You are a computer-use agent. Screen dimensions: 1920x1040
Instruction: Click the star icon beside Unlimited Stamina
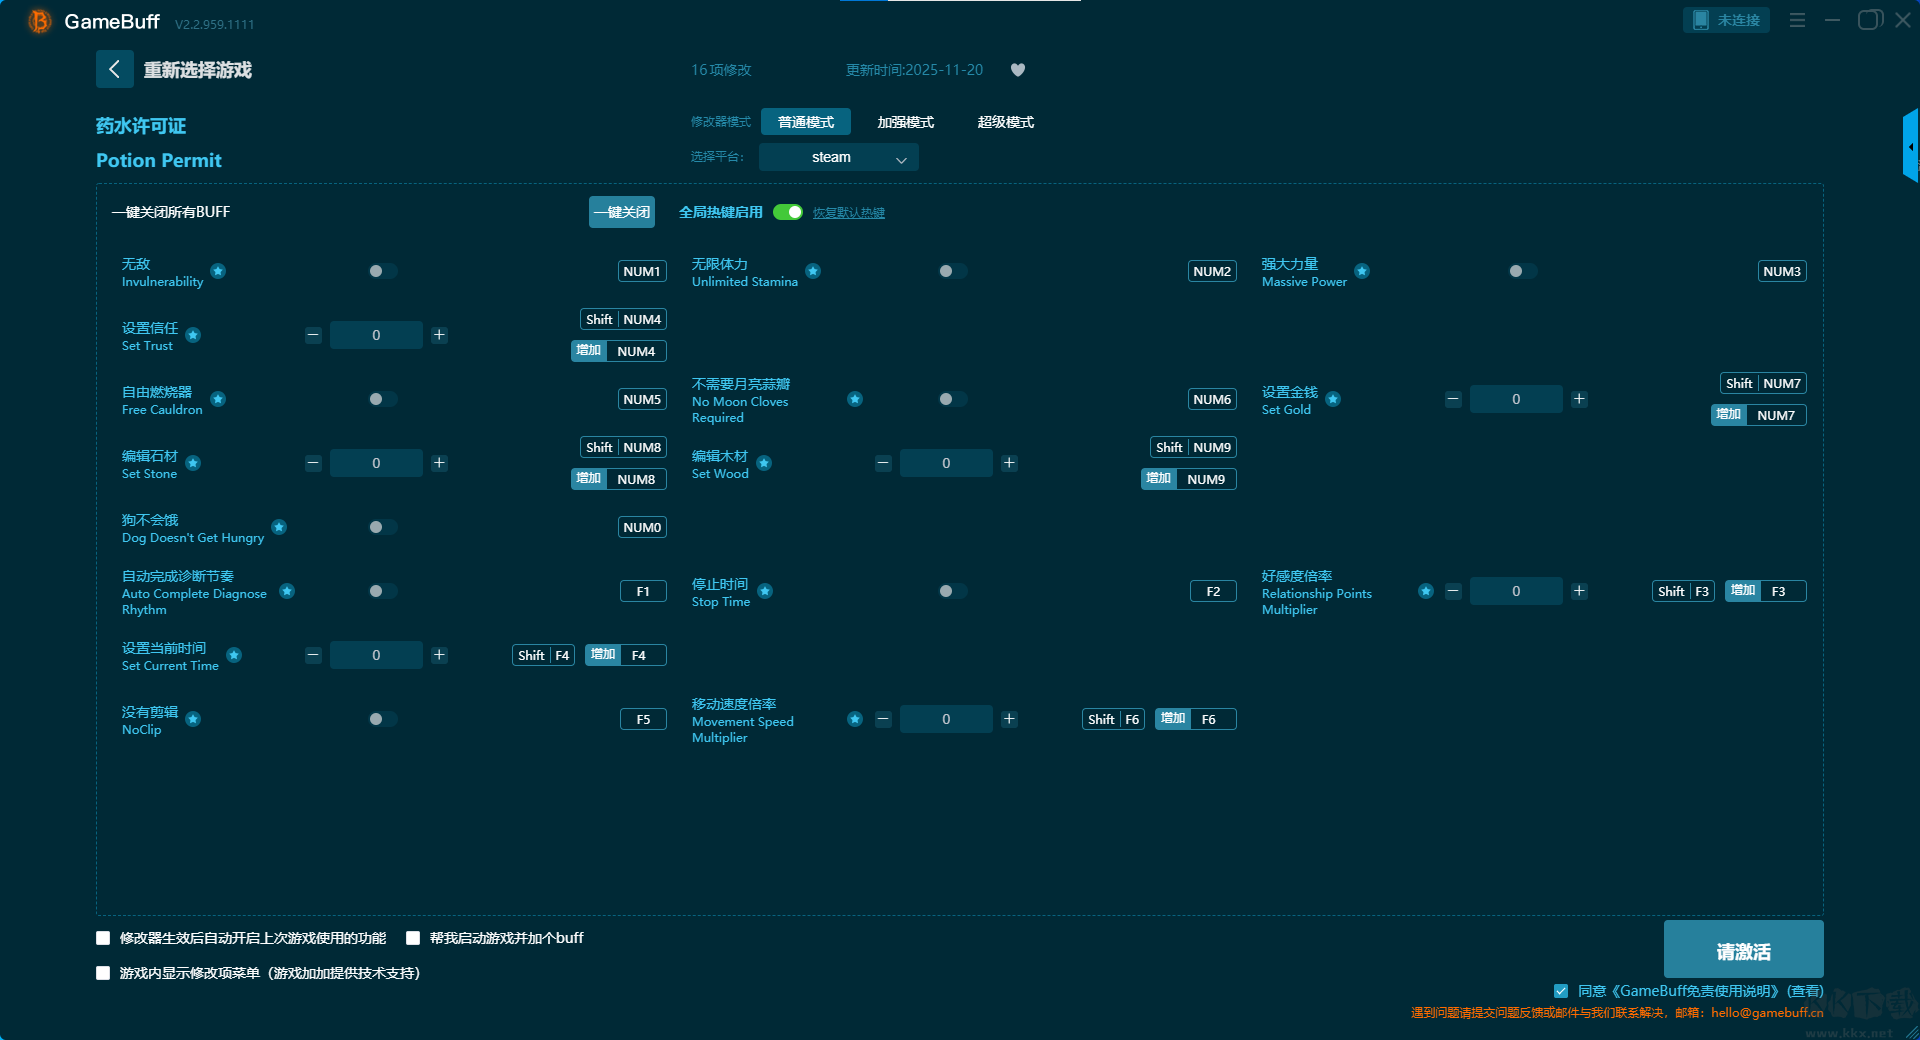(813, 271)
